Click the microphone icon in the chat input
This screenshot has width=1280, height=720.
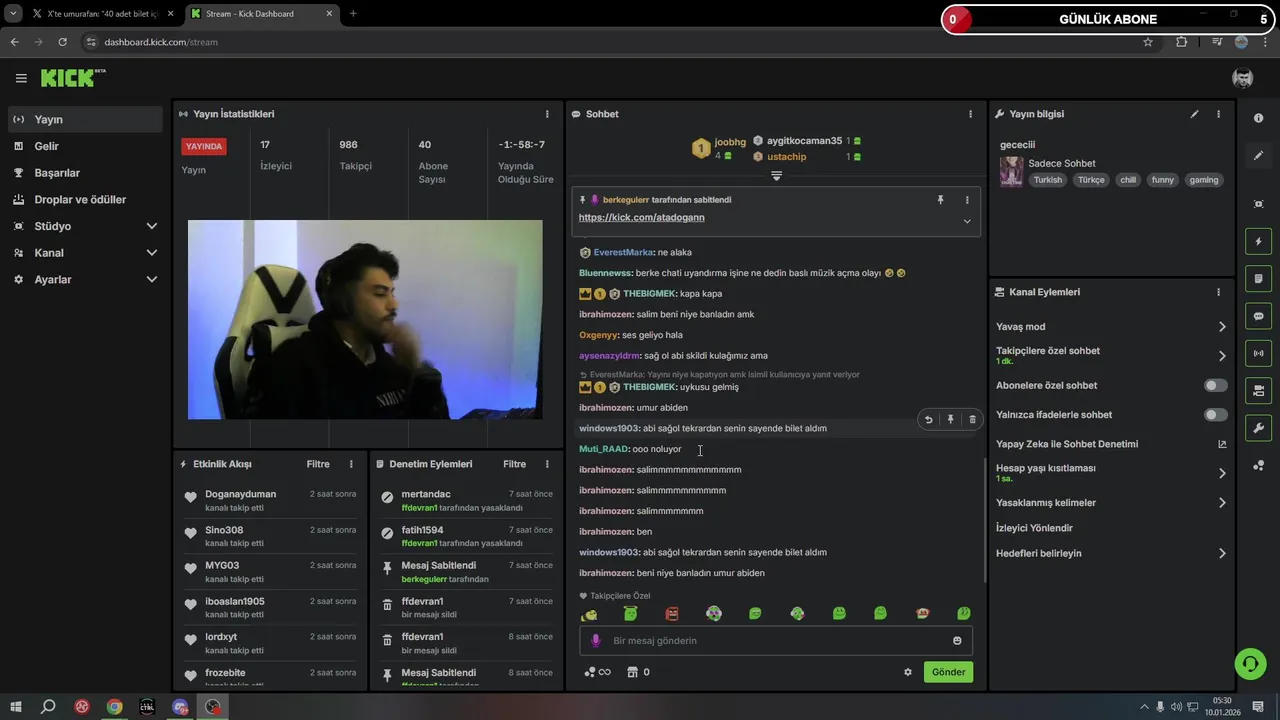point(596,641)
